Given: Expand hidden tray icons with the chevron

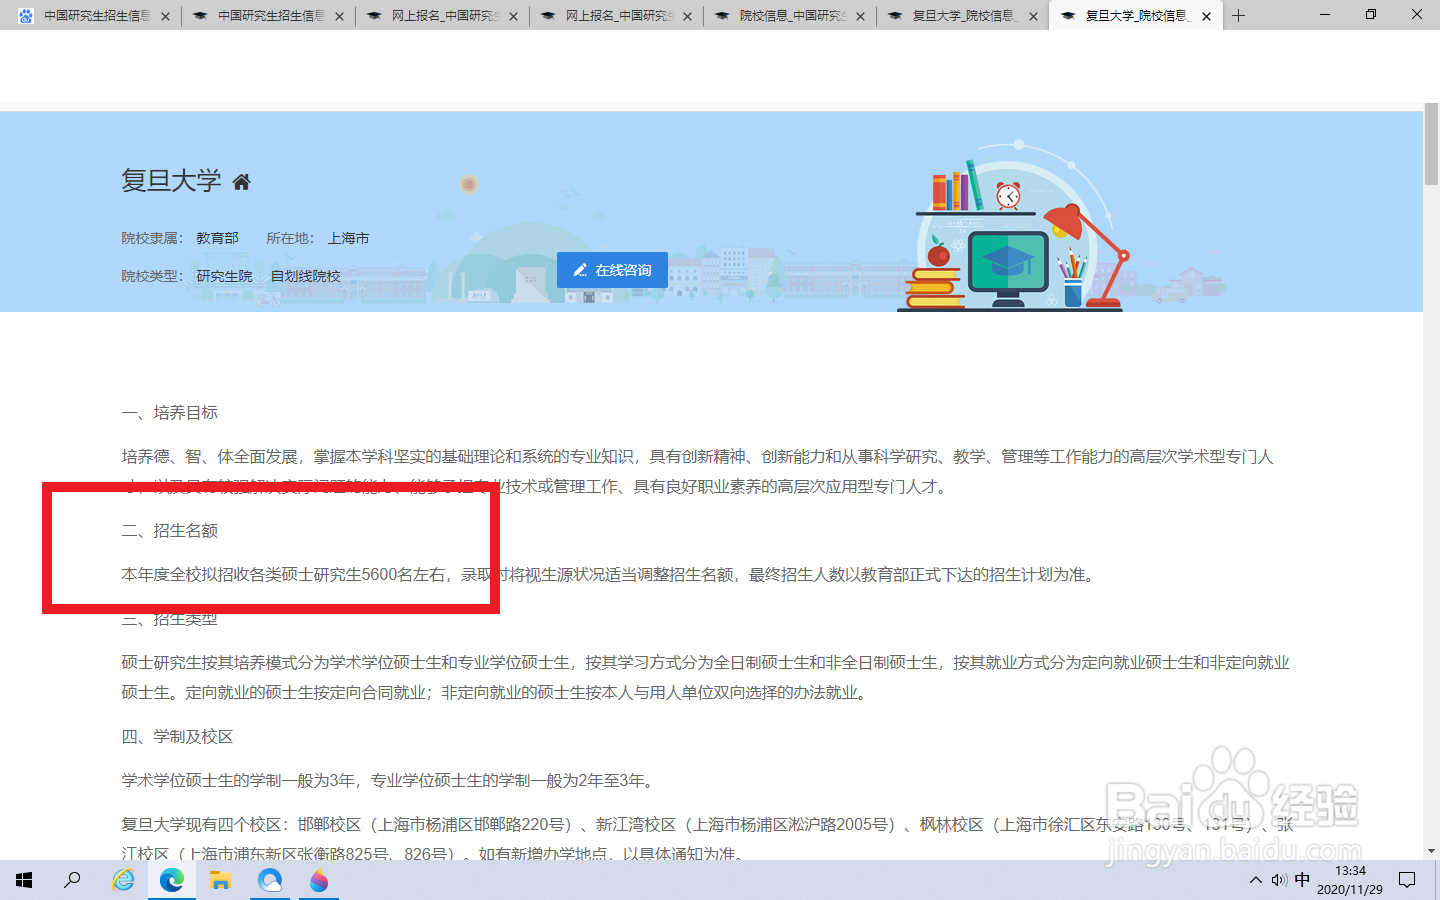Looking at the screenshot, I should click(x=1255, y=881).
